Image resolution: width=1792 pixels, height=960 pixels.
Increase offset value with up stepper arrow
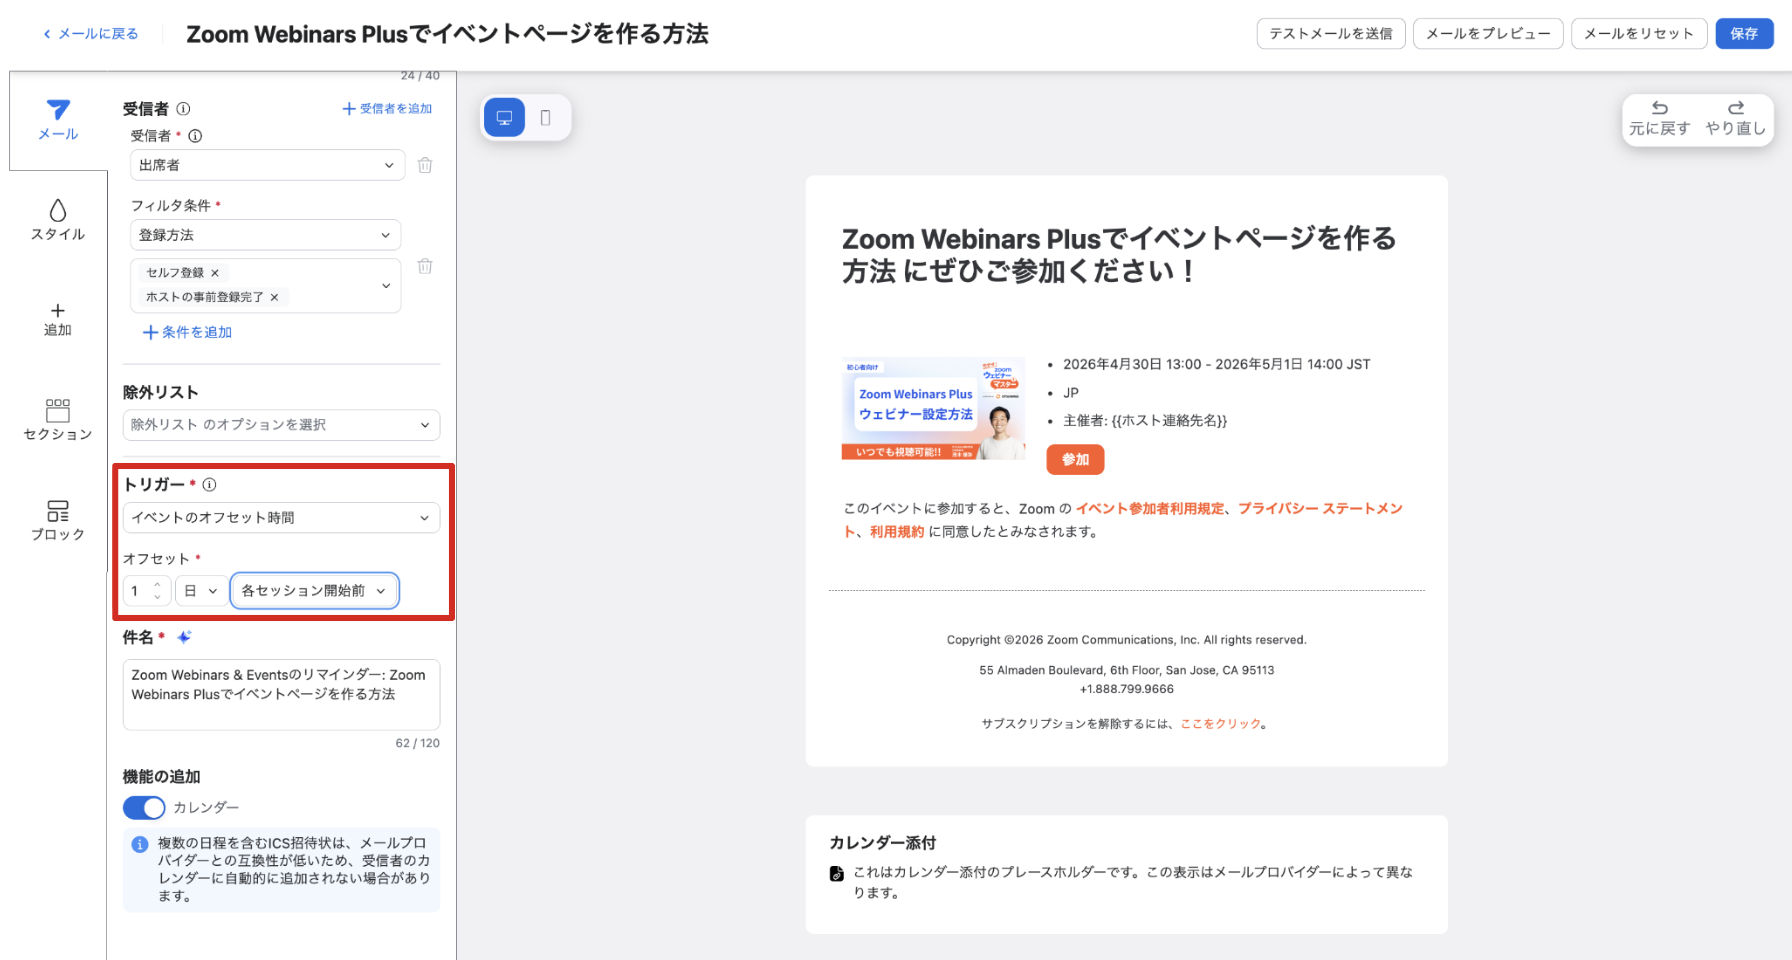[157, 585]
